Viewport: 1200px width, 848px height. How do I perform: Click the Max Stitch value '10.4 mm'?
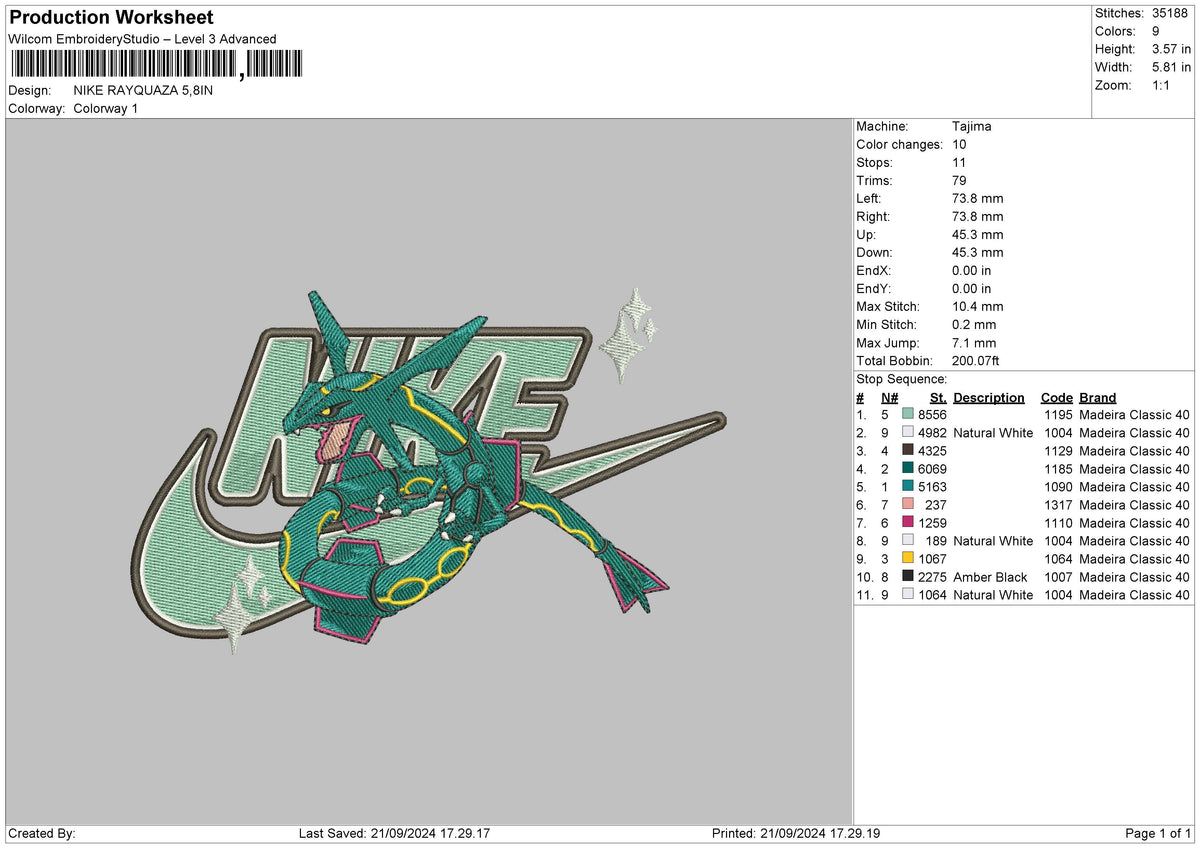(978, 307)
